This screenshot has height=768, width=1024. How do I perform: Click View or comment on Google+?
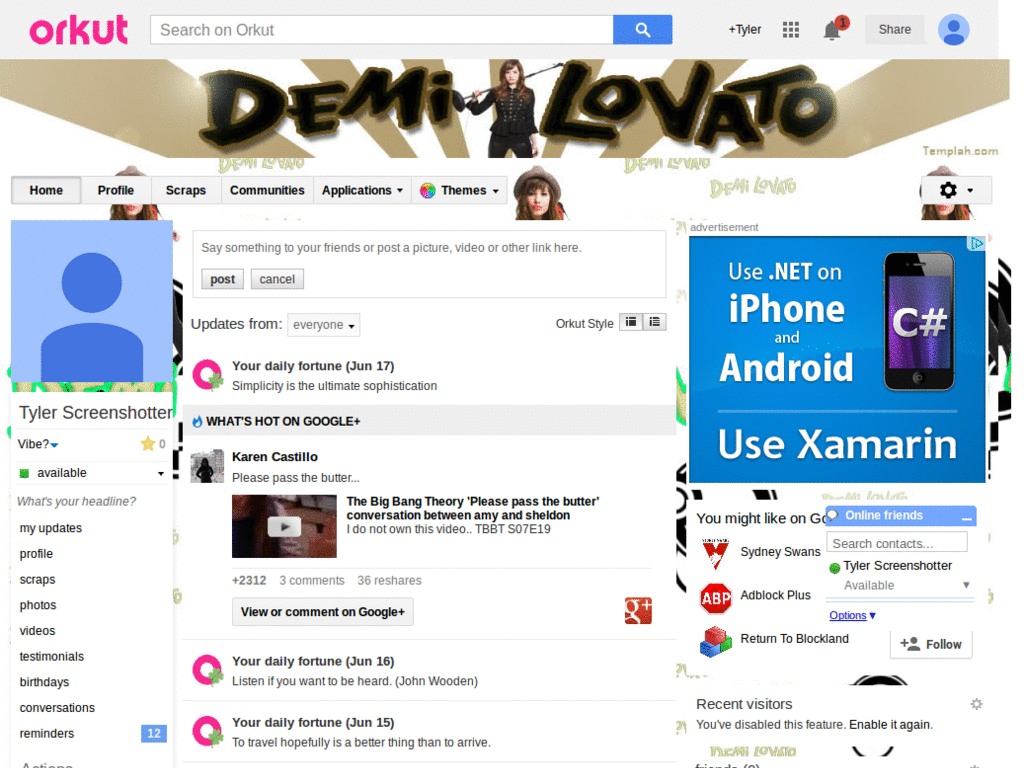pos(323,612)
